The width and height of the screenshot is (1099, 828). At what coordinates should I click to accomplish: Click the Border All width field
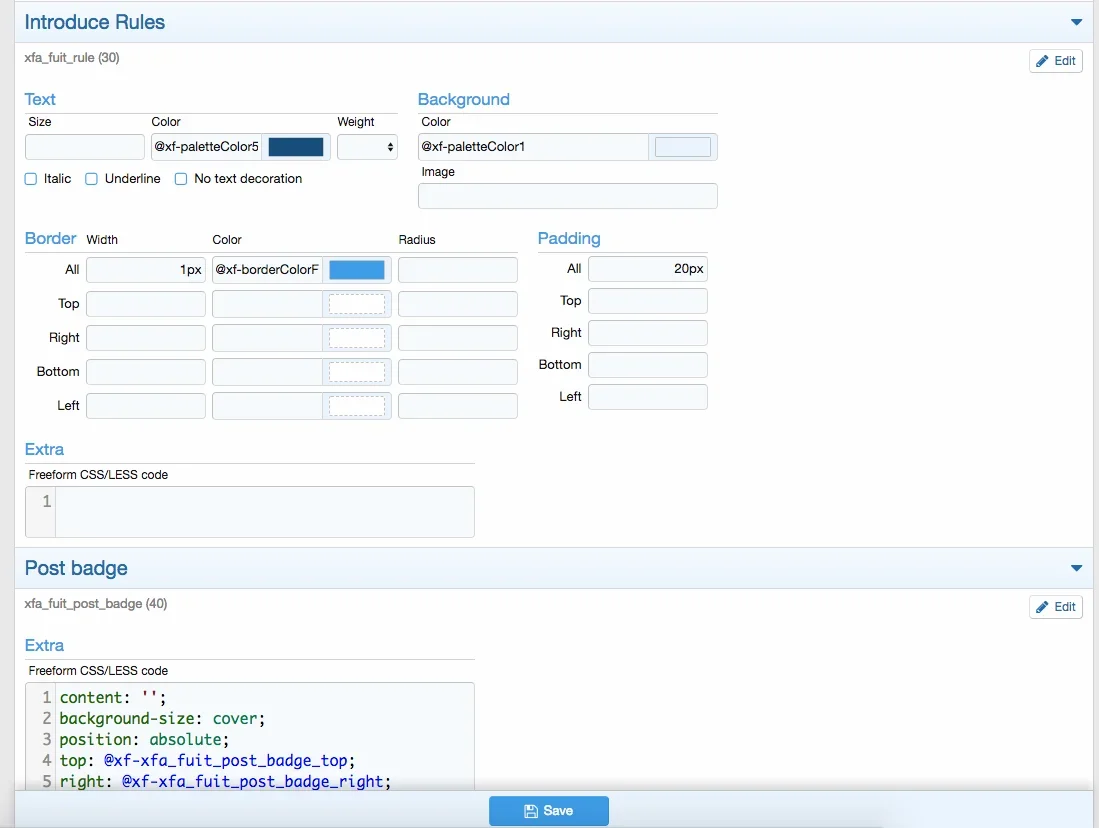point(146,270)
